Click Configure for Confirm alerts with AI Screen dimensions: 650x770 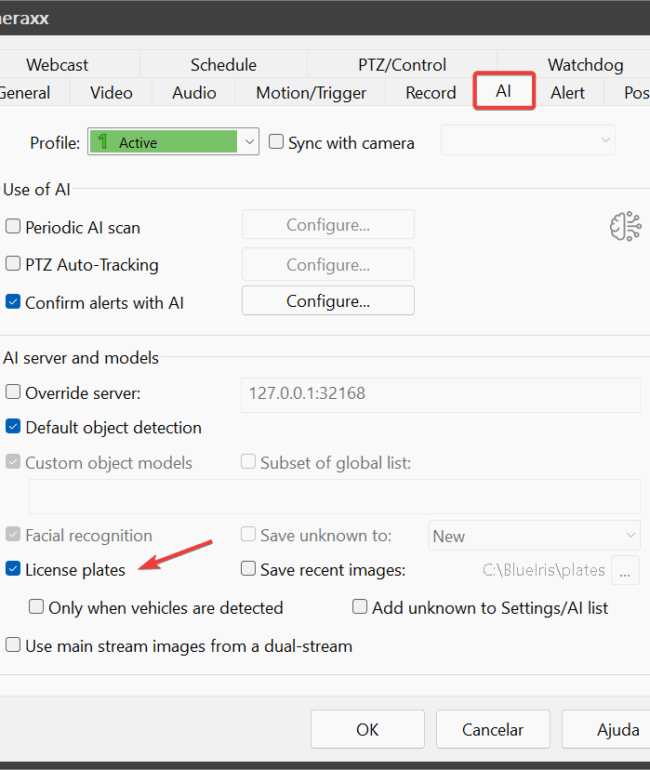point(328,301)
